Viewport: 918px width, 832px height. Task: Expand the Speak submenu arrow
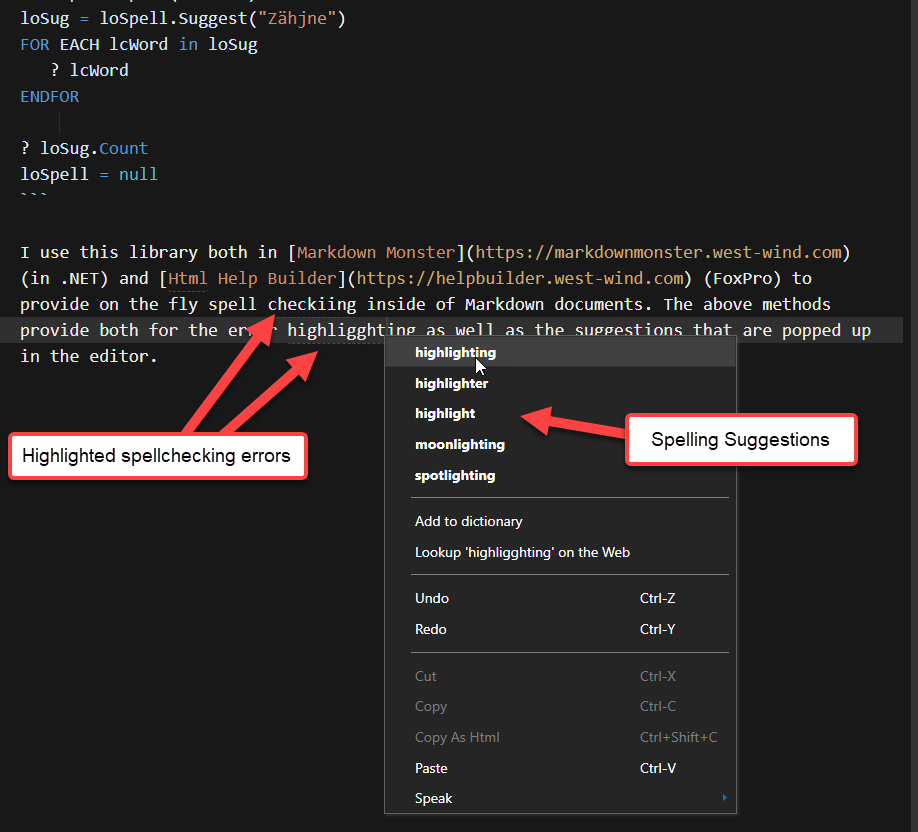coord(724,798)
